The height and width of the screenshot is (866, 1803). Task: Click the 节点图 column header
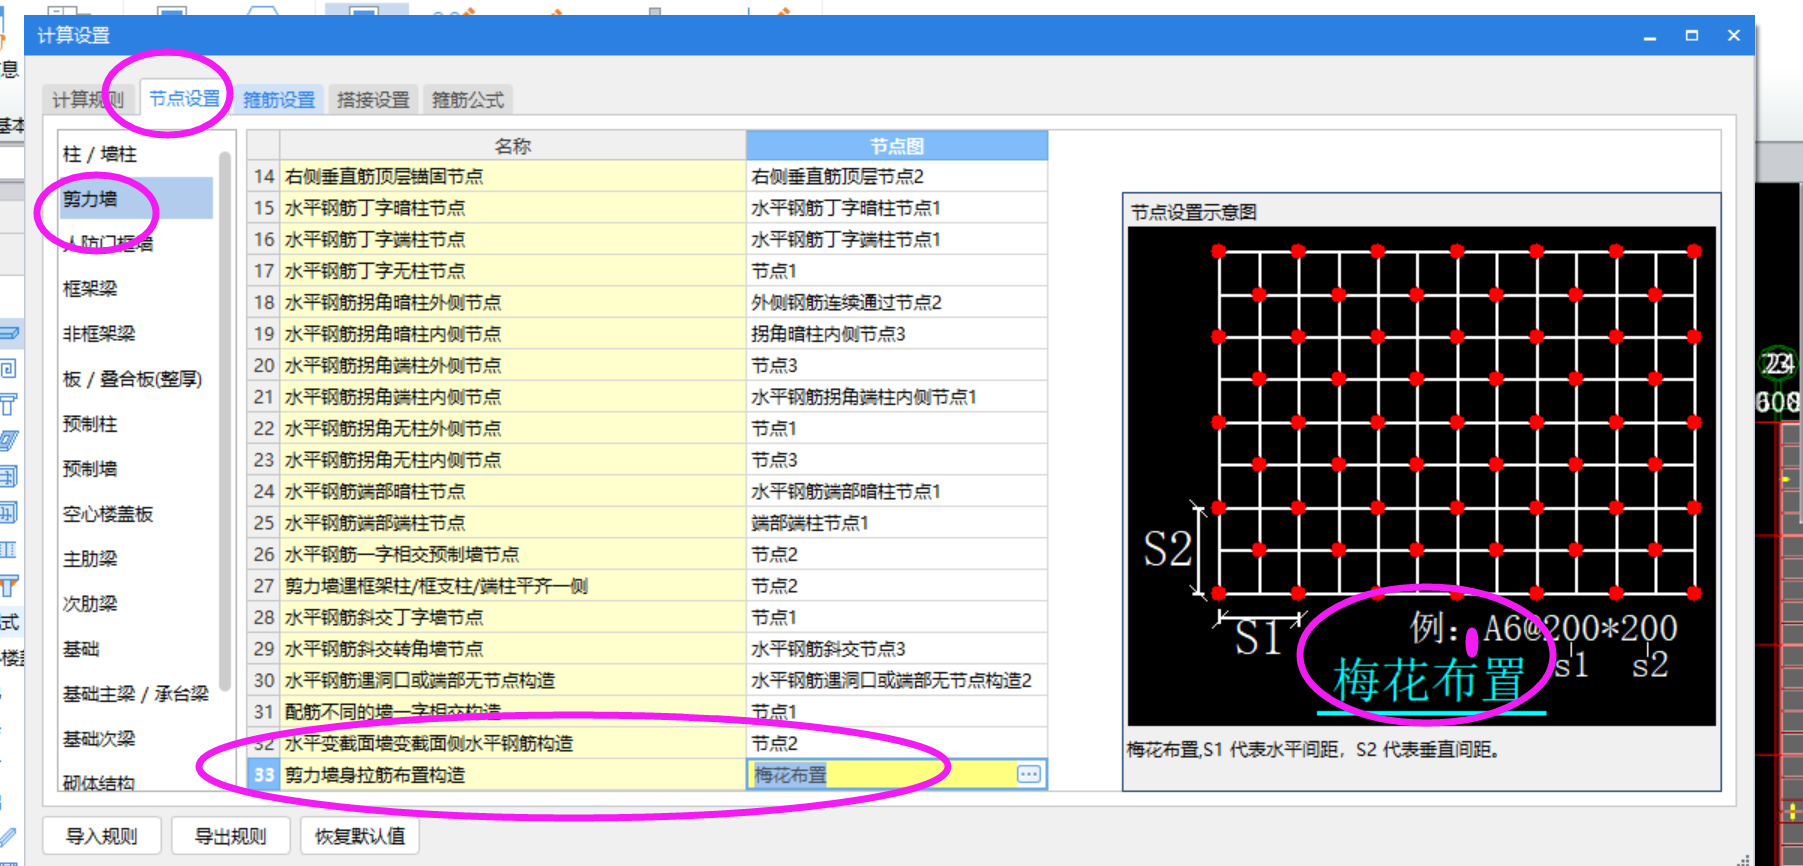[897, 146]
